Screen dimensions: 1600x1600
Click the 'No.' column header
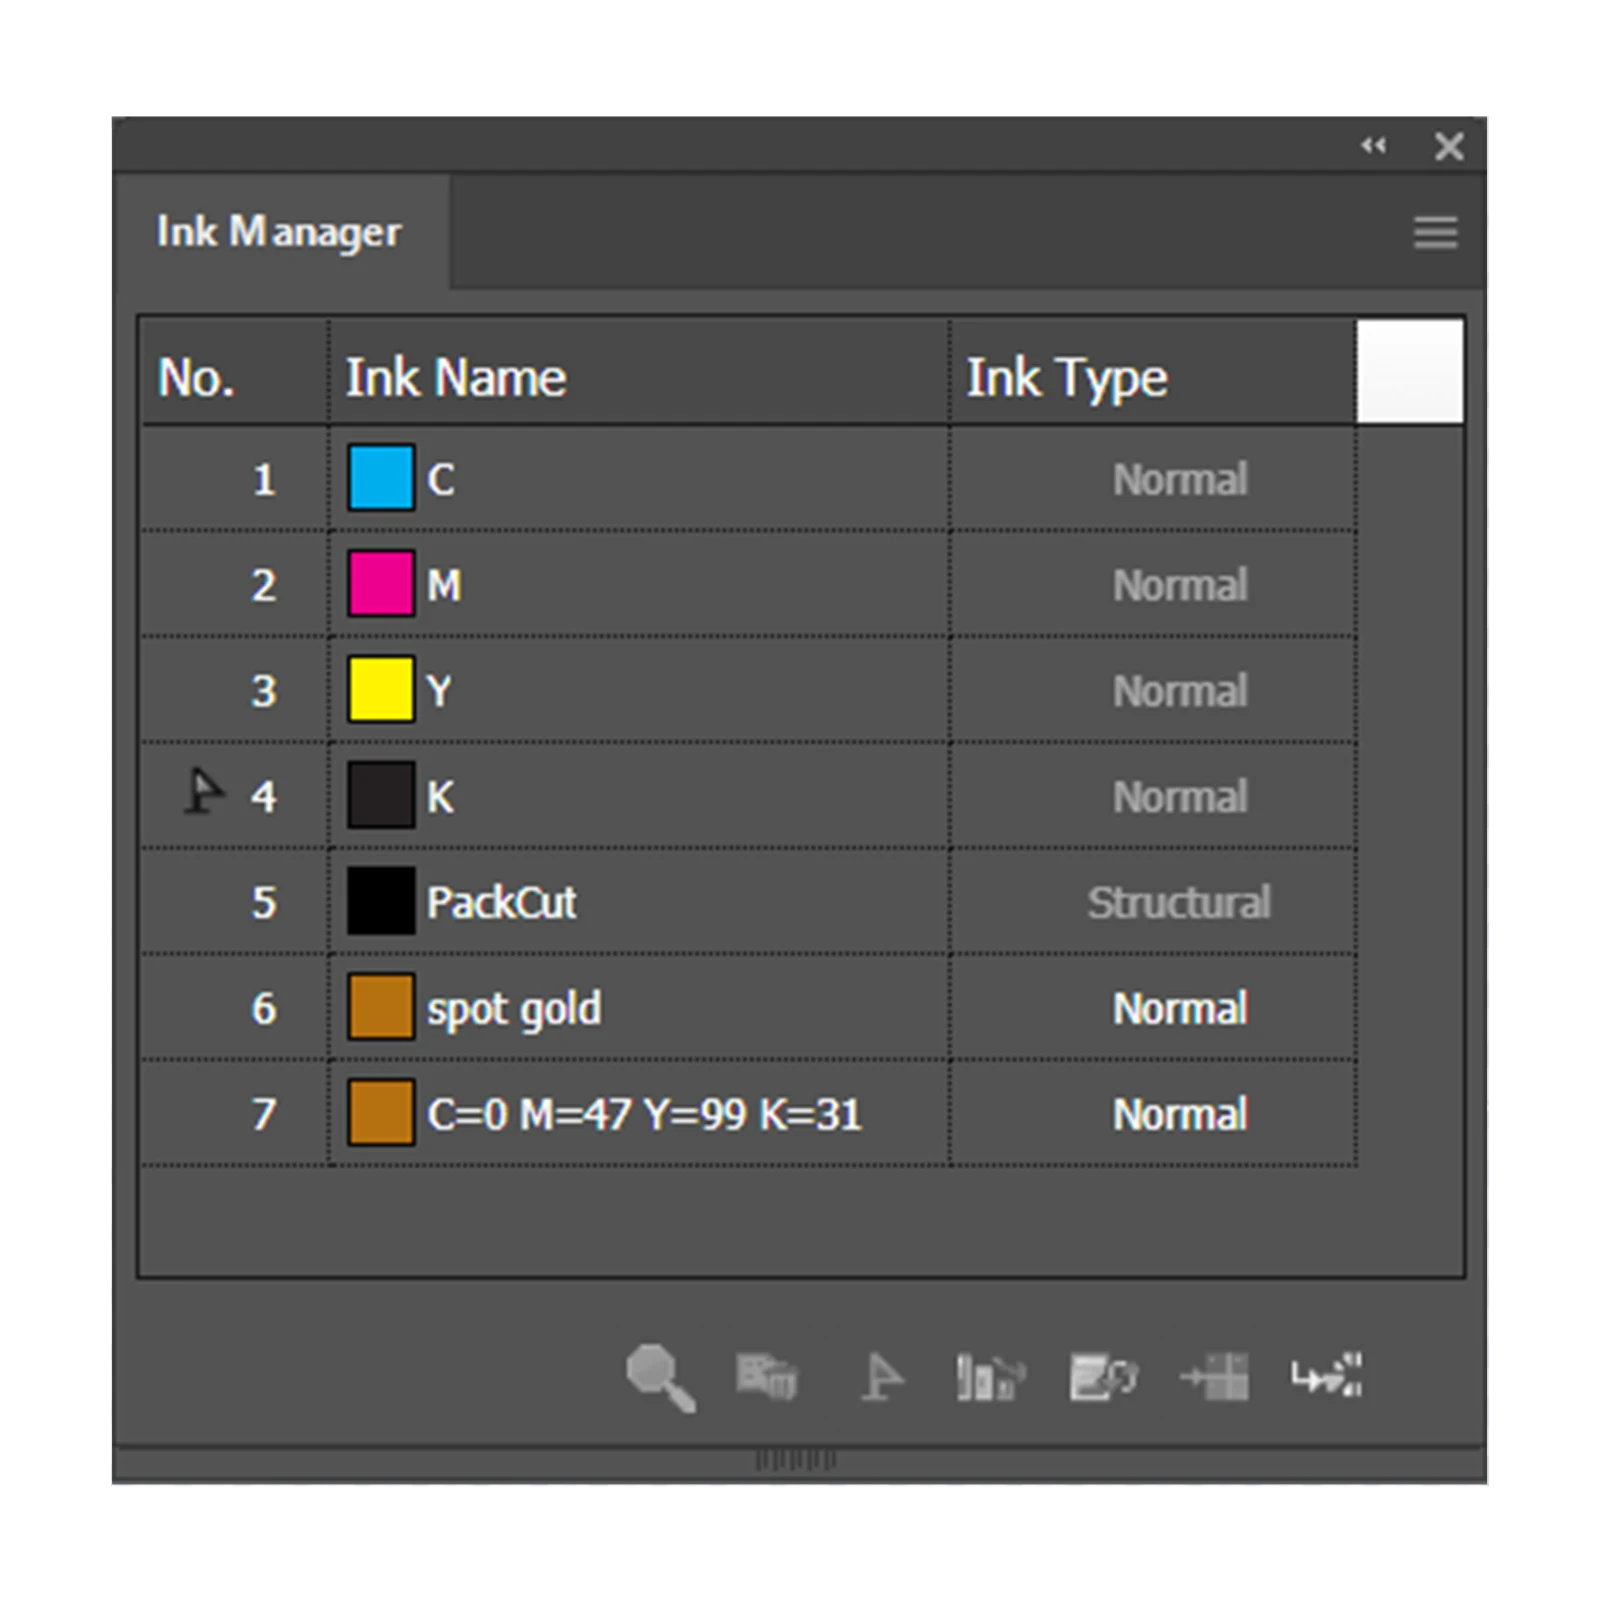[234, 374]
